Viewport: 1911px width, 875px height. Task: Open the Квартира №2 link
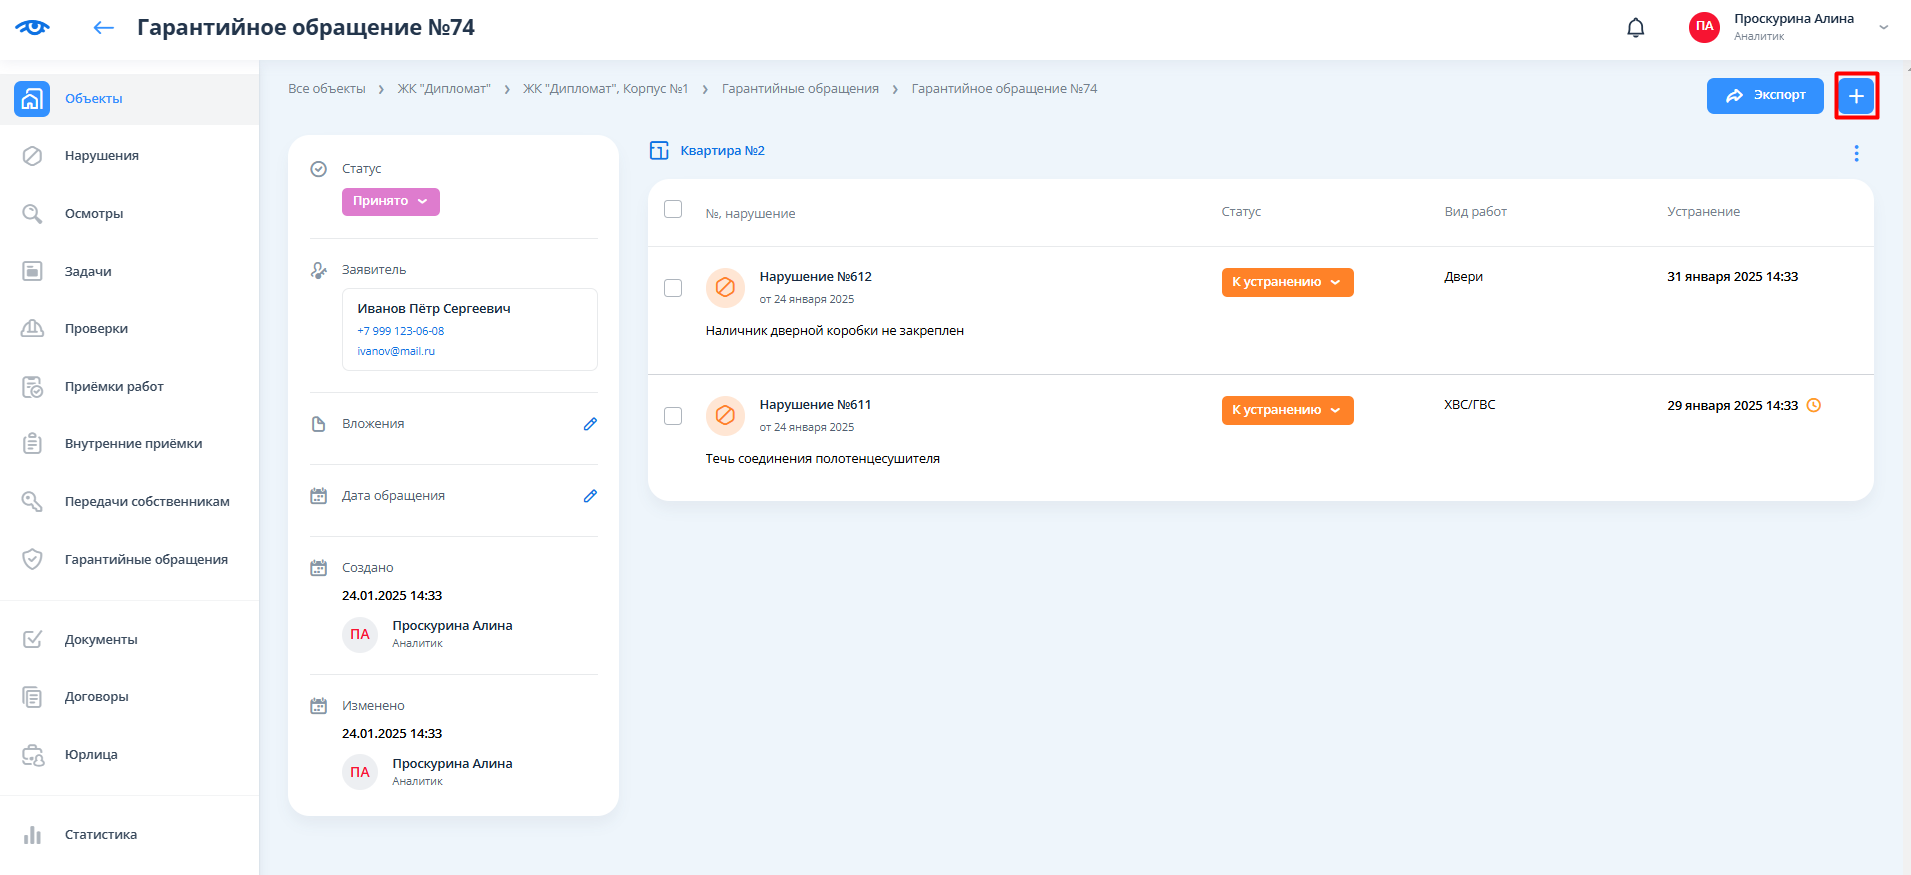[x=722, y=151]
